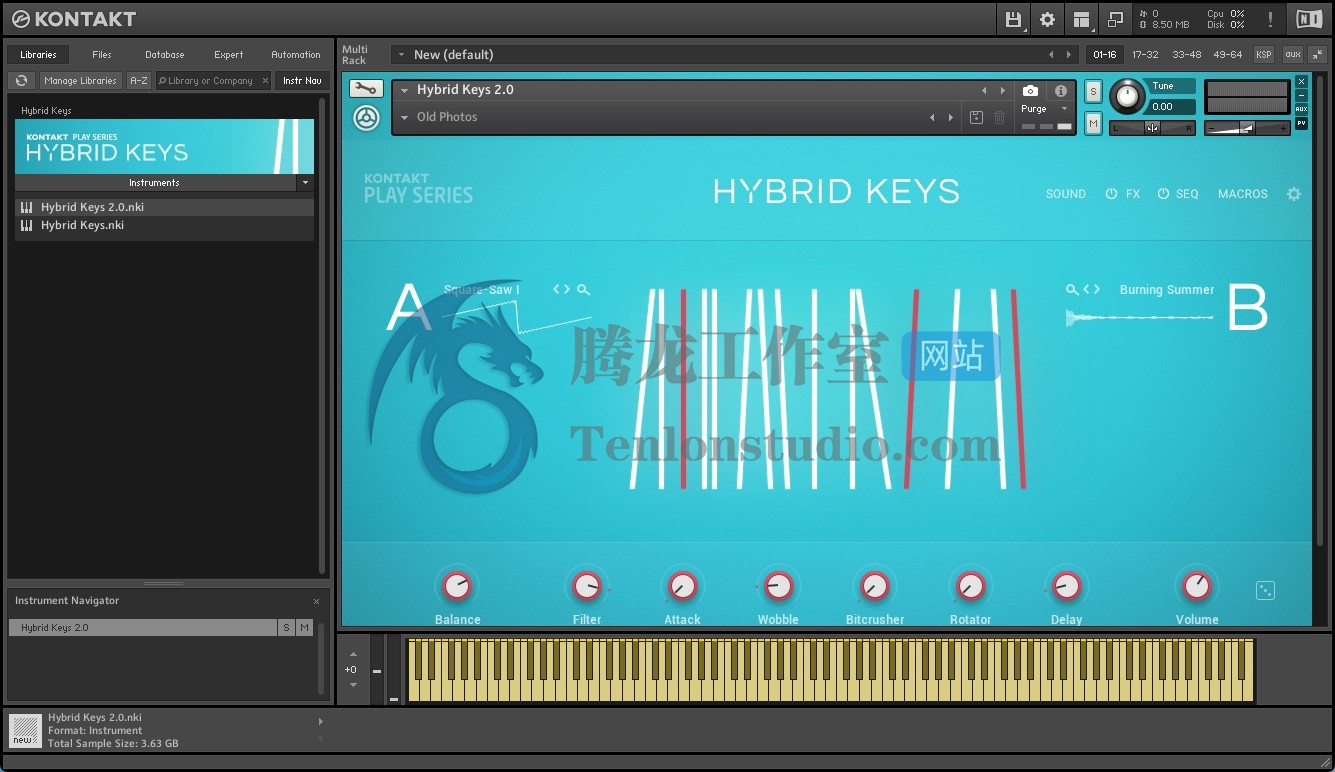Click the panic exclamation mark icon
This screenshot has height=772, width=1335.
pos(1271,19)
